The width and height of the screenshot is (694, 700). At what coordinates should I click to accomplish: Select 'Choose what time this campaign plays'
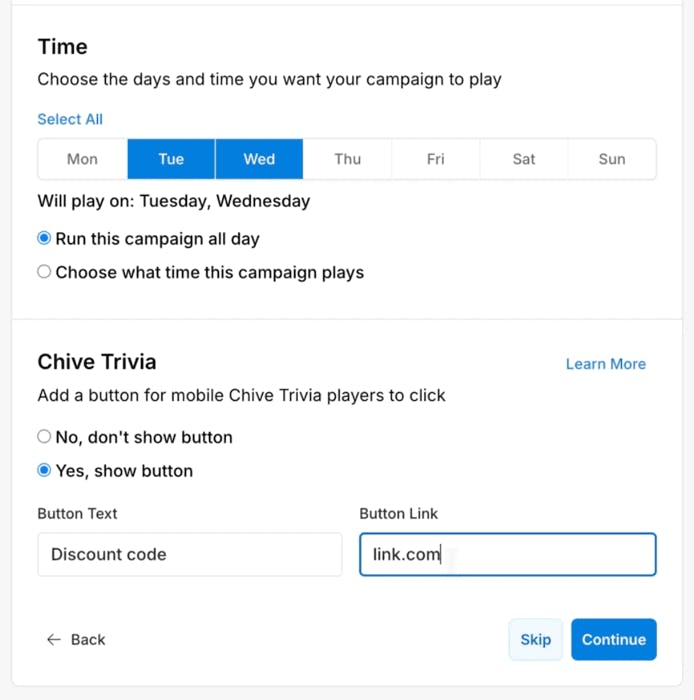tap(44, 272)
